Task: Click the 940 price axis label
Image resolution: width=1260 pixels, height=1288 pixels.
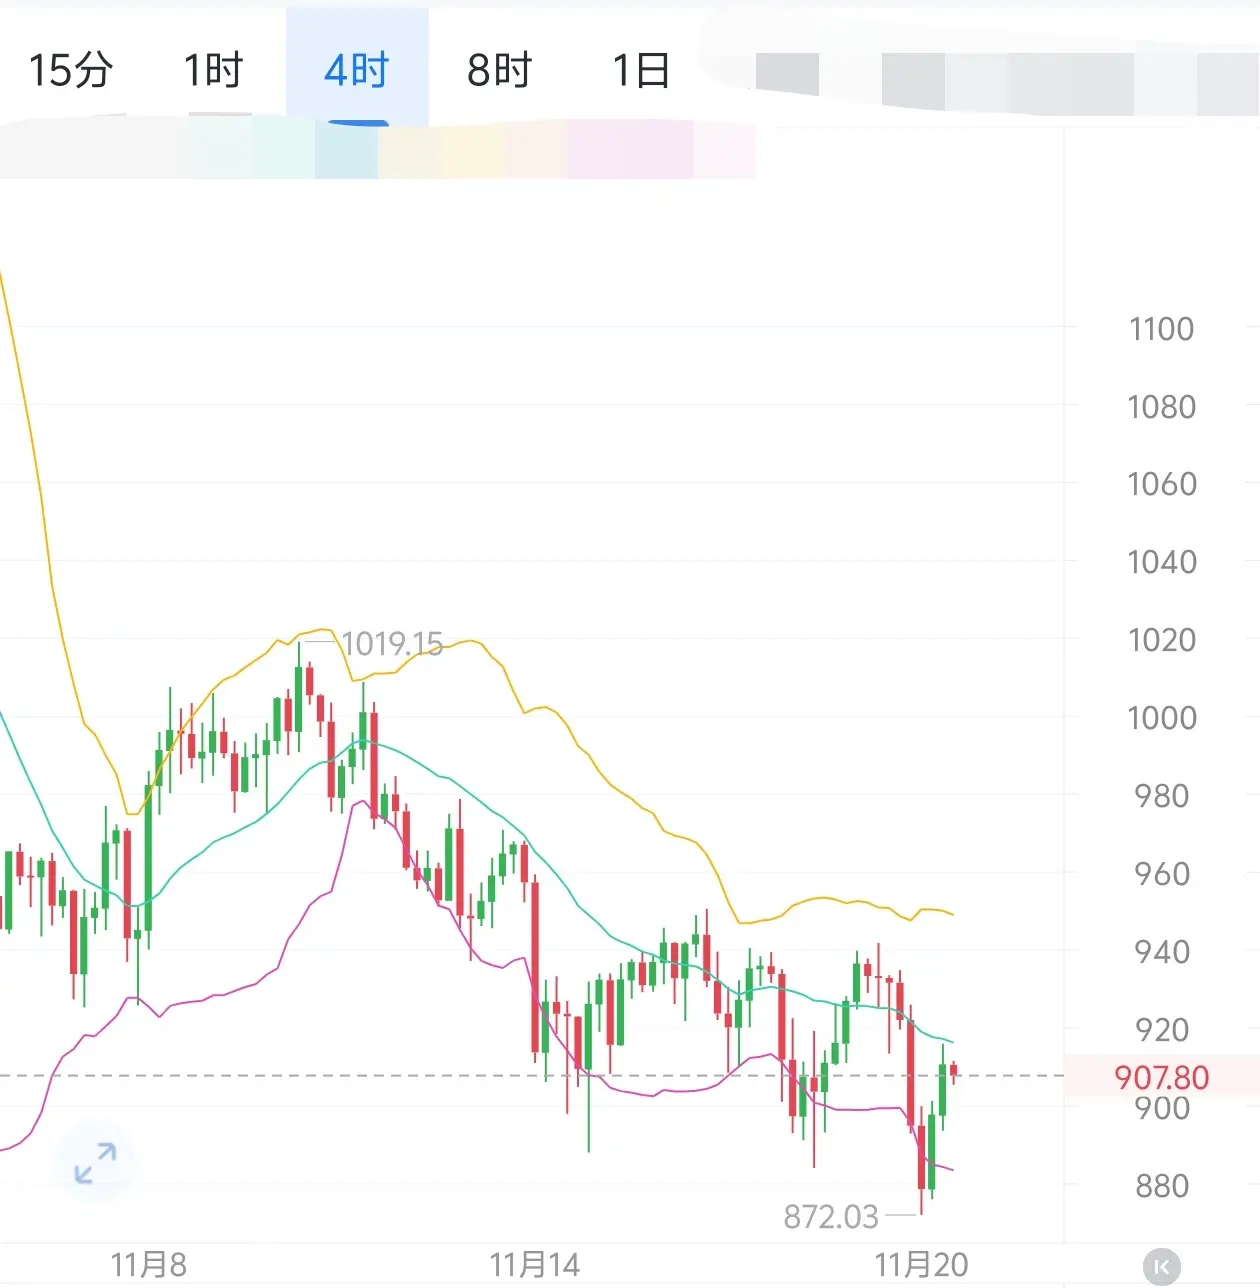Action: [1161, 952]
